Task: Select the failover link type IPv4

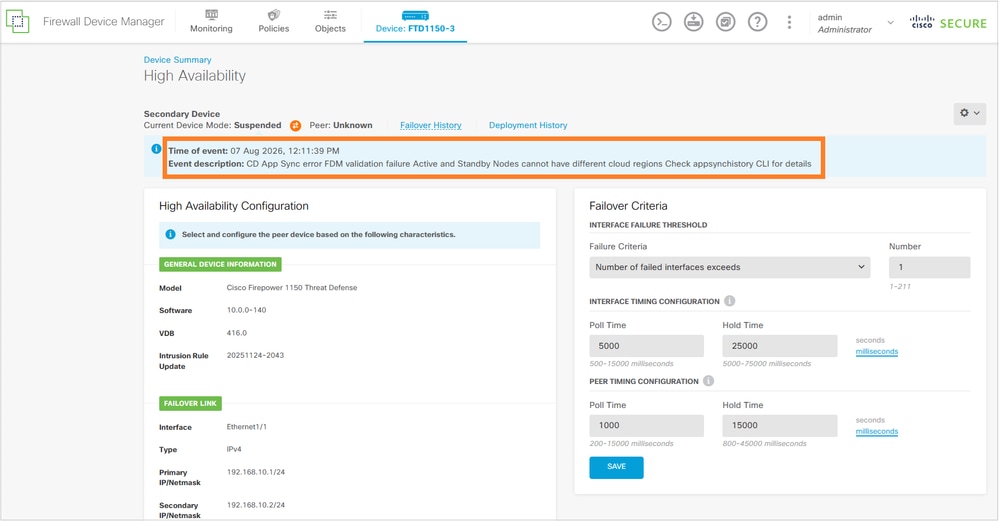Action: (234, 449)
